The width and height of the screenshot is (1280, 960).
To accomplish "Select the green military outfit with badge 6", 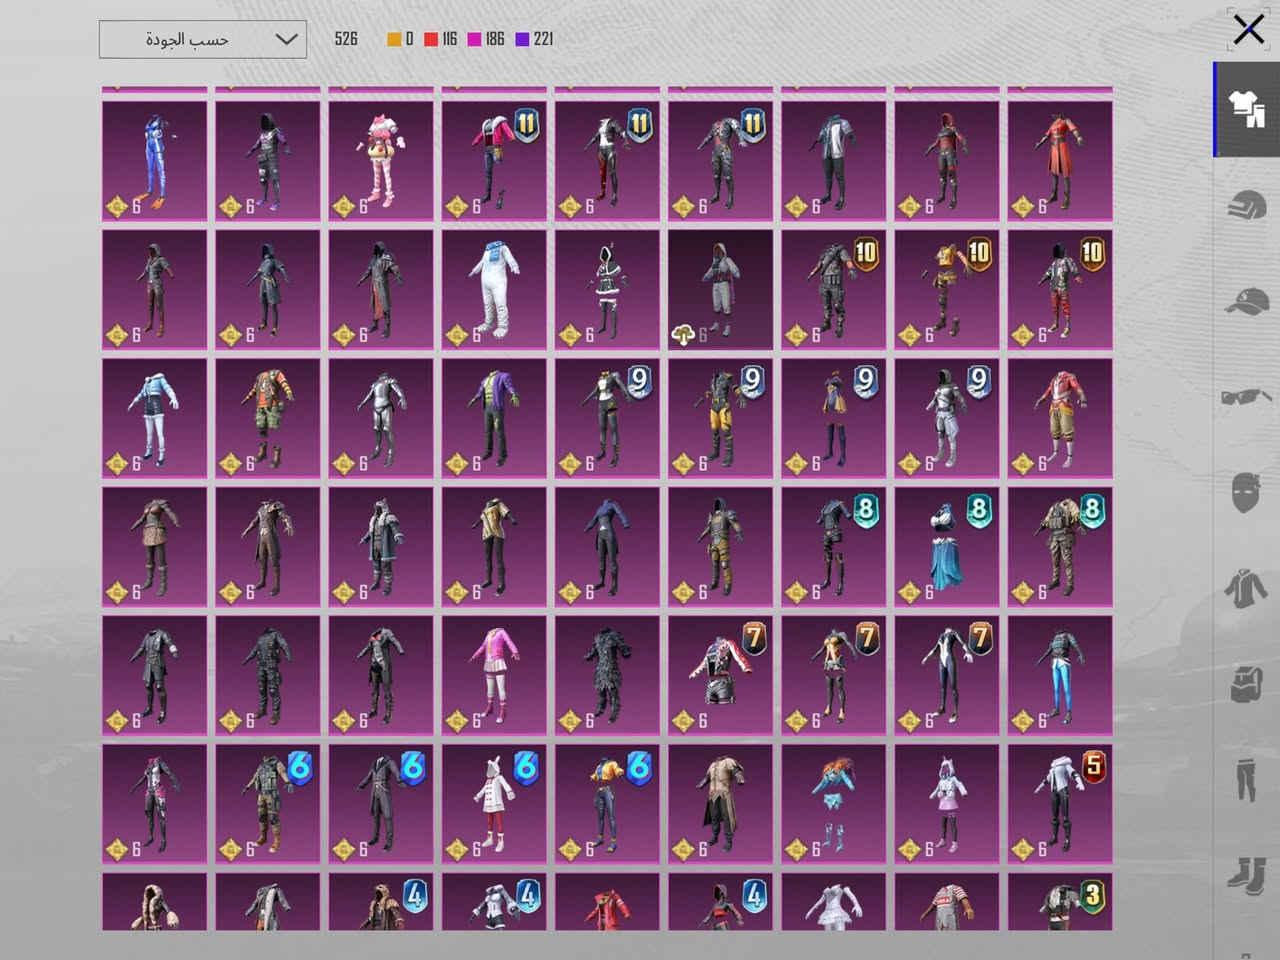I will tap(268, 804).
